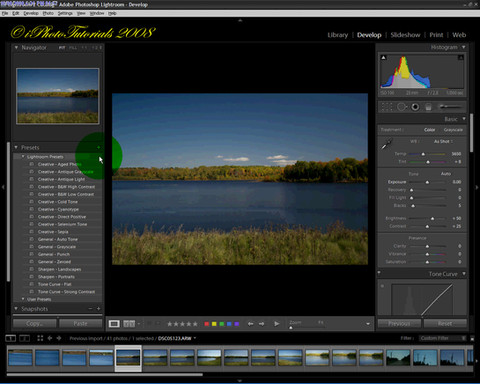Click the slideshow play arrow in toolbar
Viewport: 480px width, 384px height.
coord(276,324)
